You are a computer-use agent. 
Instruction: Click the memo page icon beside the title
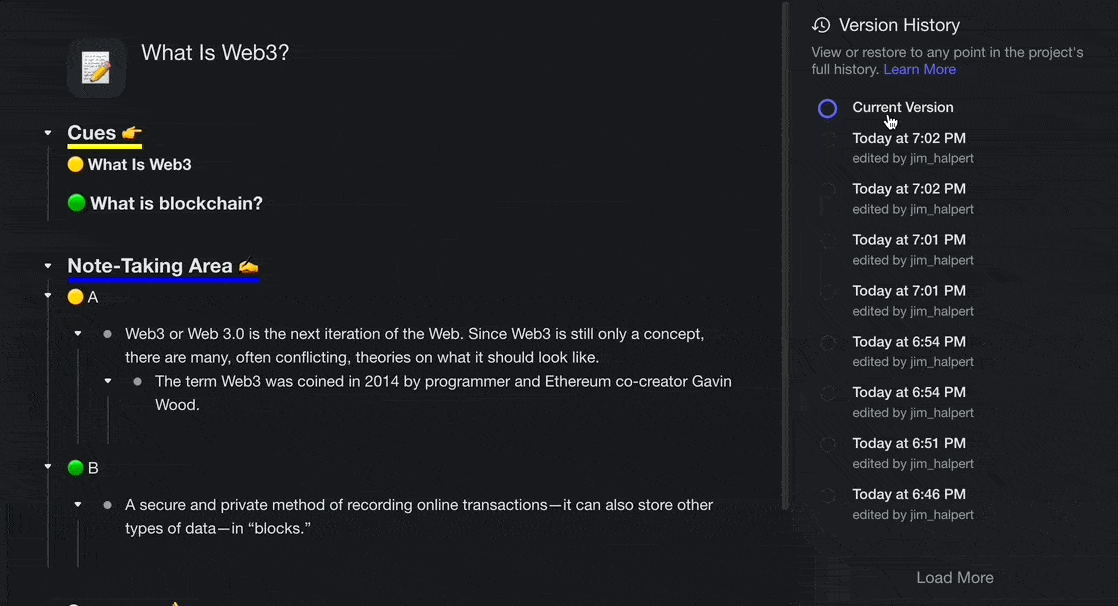point(96,68)
